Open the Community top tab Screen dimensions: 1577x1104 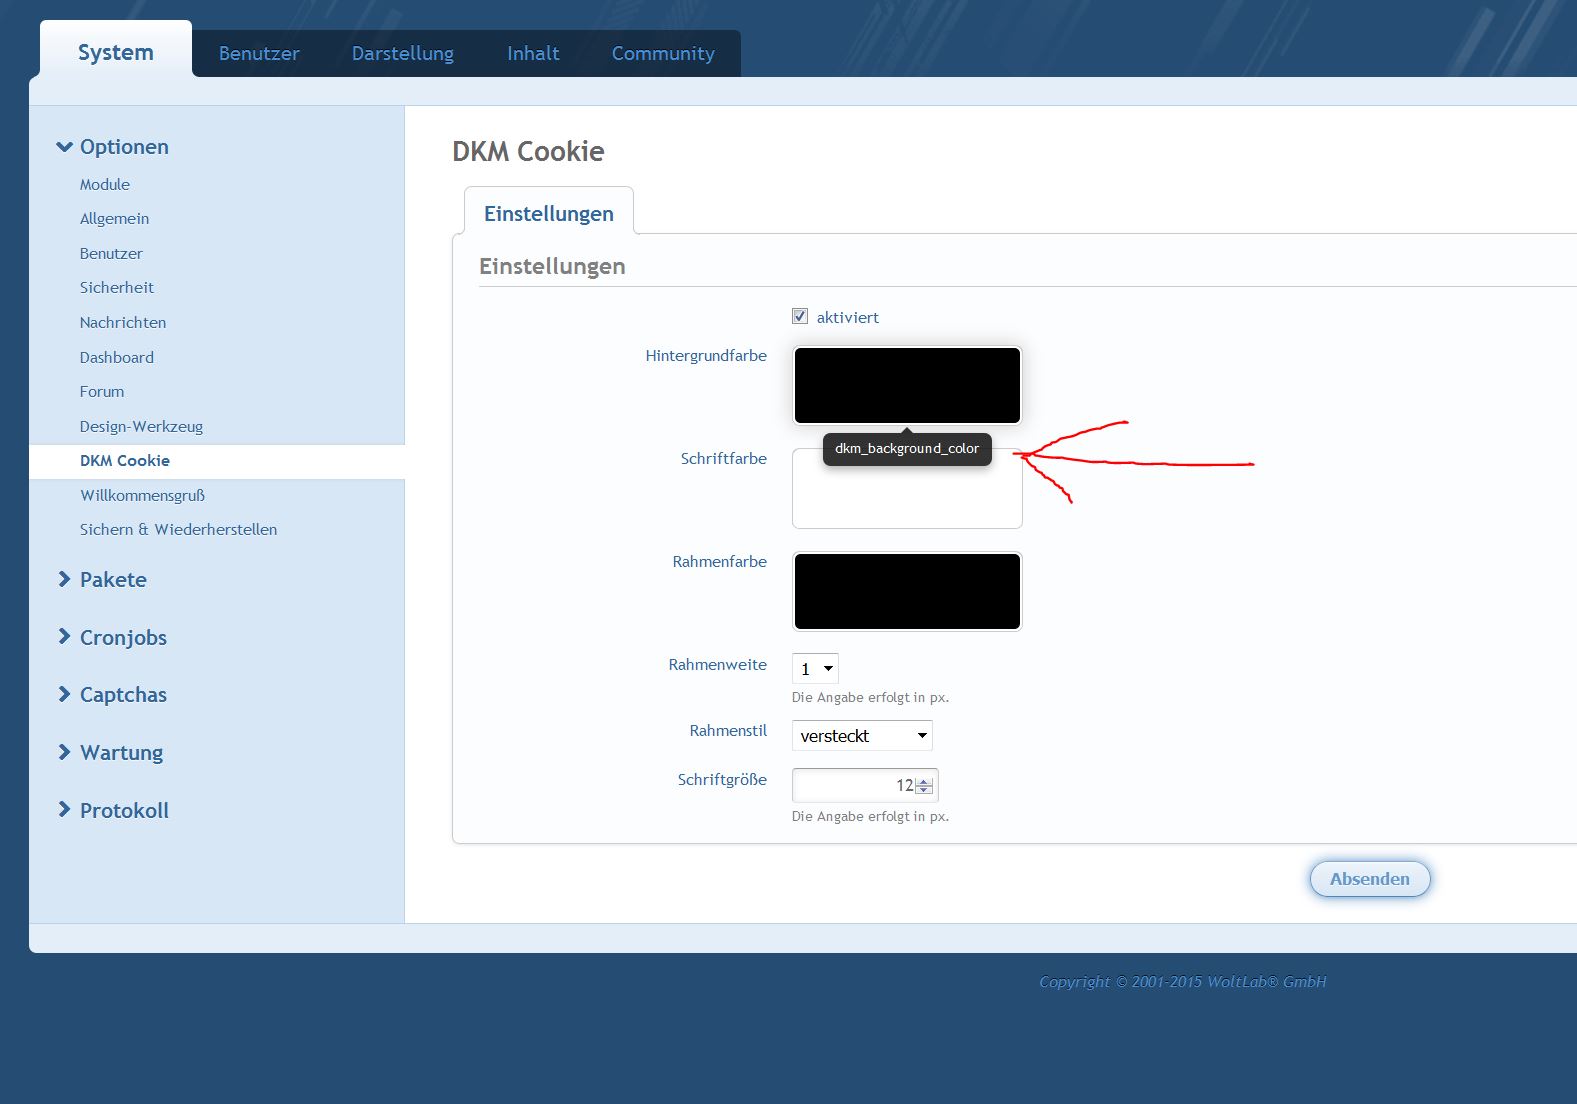click(x=663, y=54)
